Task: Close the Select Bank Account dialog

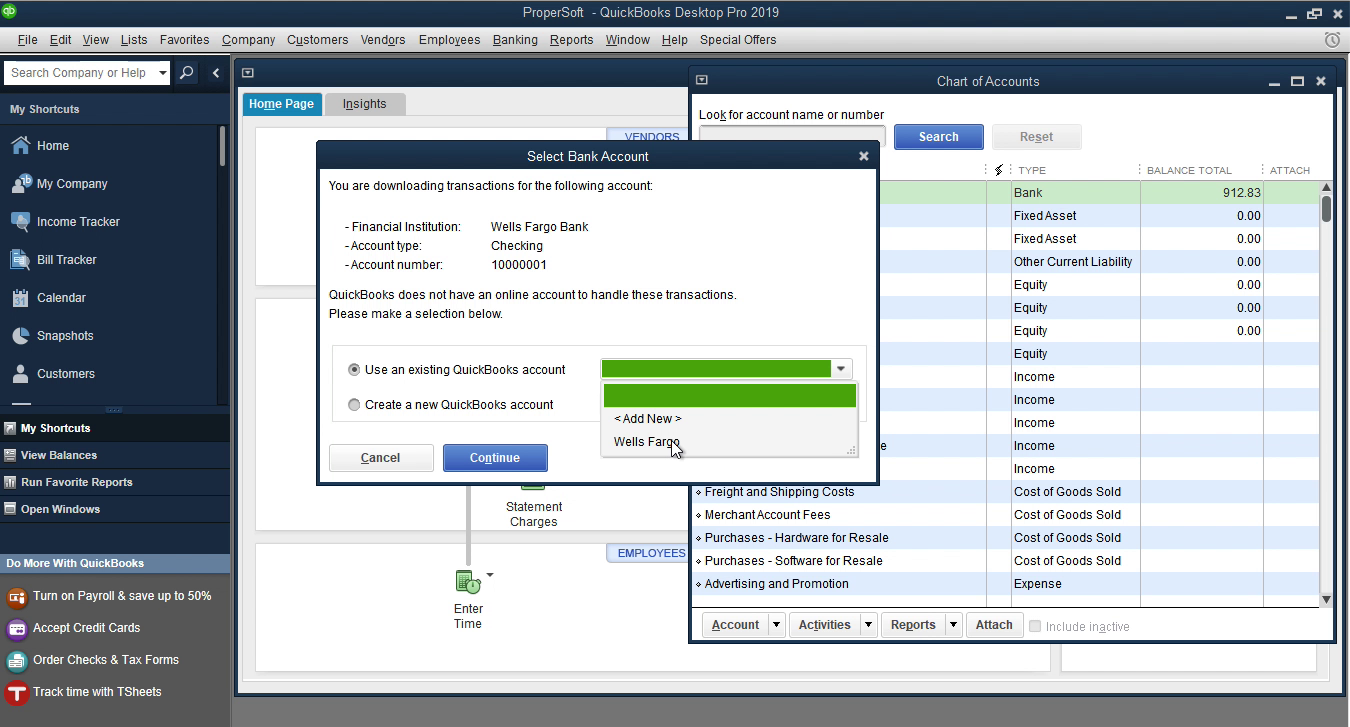Action: pos(864,157)
